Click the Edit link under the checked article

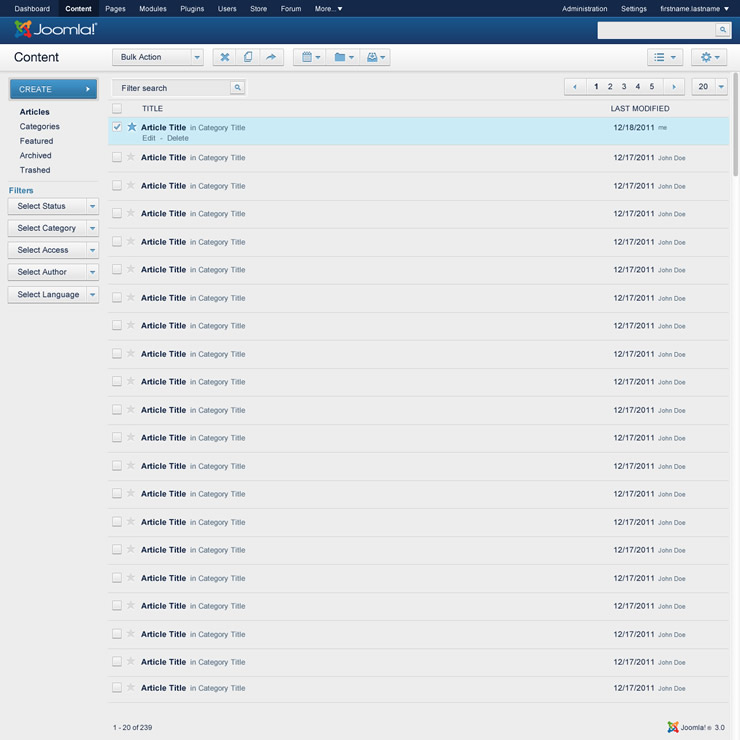pyautogui.click(x=149, y=138)
